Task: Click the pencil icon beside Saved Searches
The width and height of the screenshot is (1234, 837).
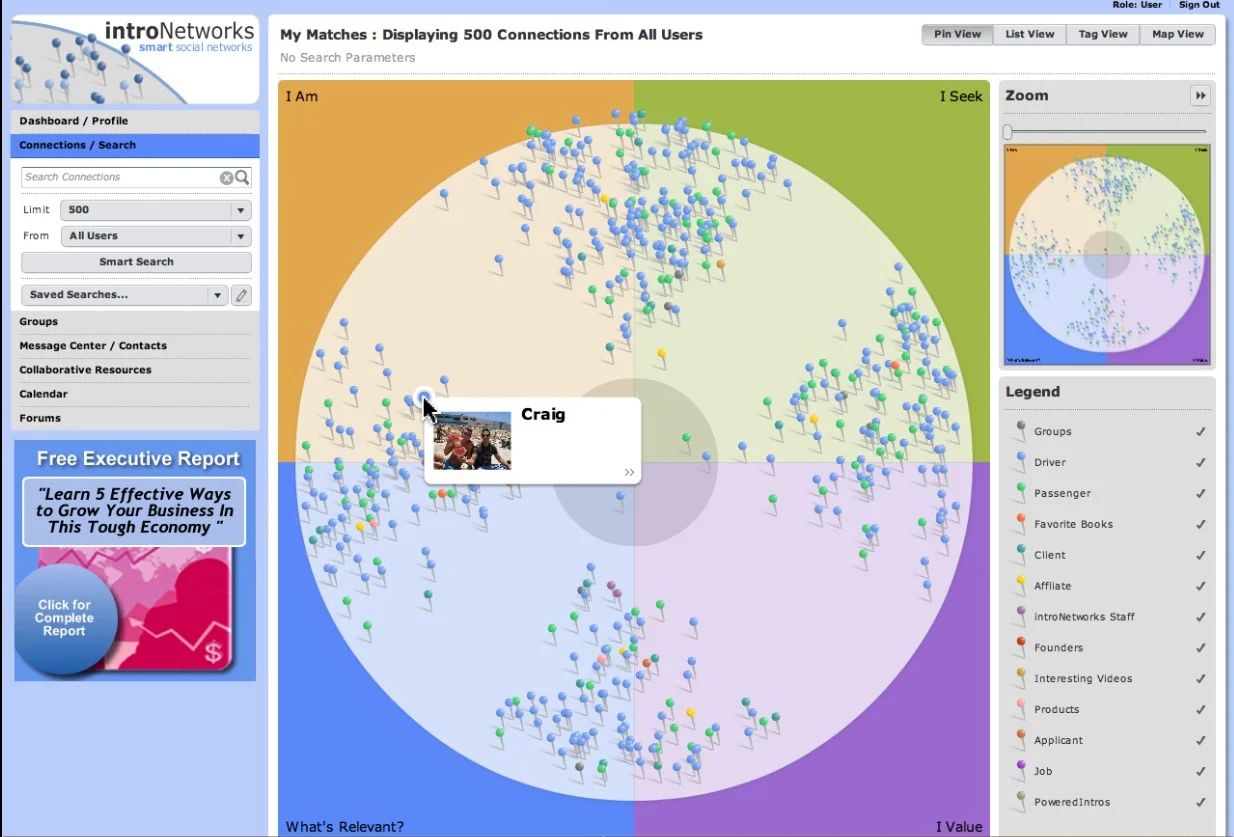Action: 240,295
